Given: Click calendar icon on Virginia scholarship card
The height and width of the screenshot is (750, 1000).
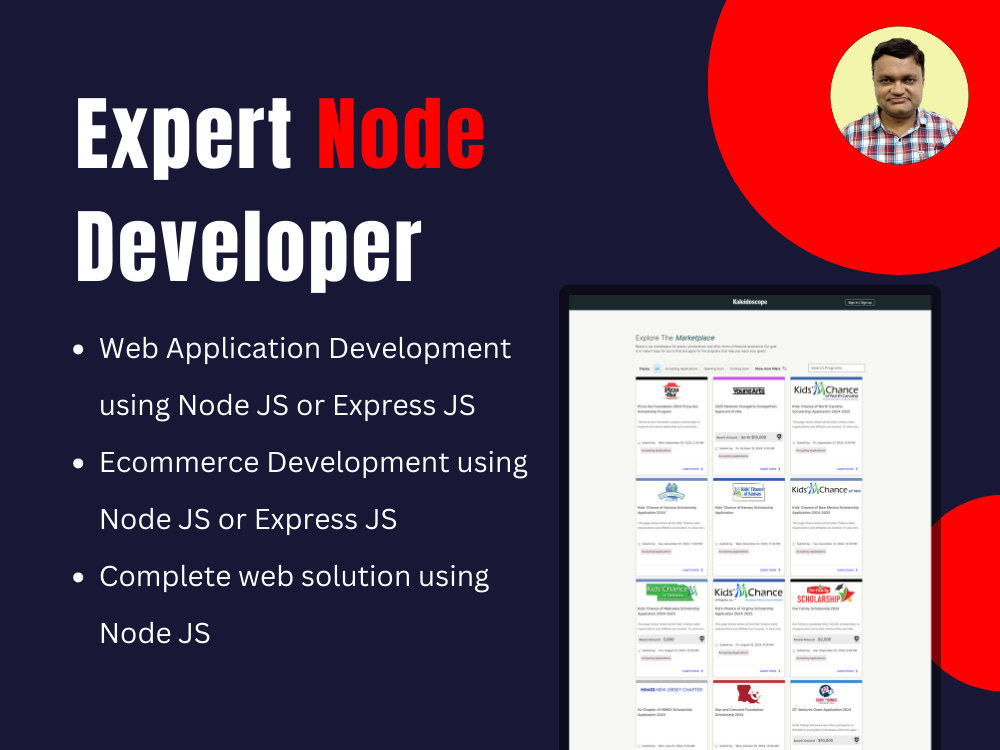Looking at the screenshot, I should click(x=716, y=645).
